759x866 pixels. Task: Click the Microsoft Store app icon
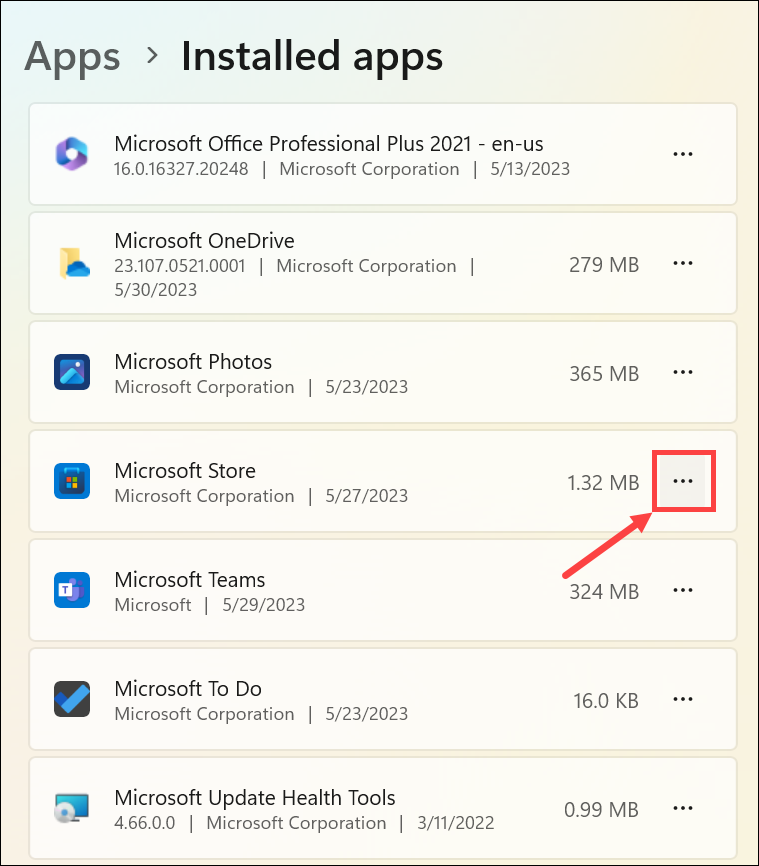[72, 482]
